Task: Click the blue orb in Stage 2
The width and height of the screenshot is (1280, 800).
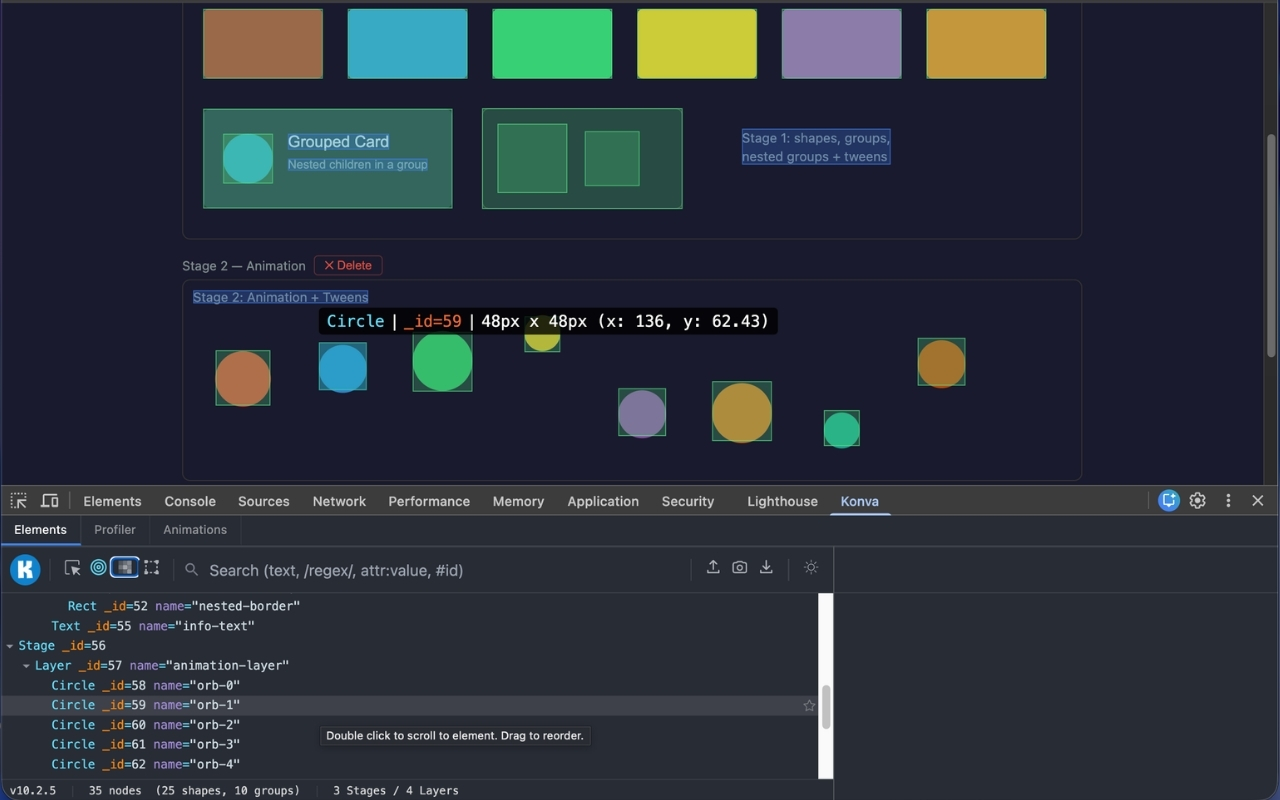Action: 343,367
